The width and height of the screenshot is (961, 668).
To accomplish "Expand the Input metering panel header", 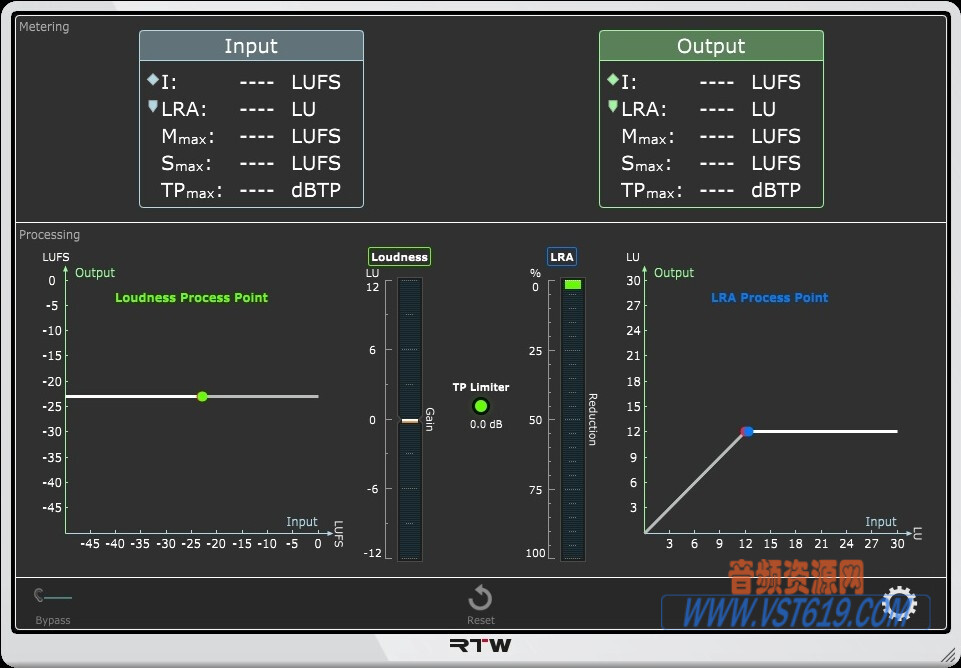I will click(251, 45).
